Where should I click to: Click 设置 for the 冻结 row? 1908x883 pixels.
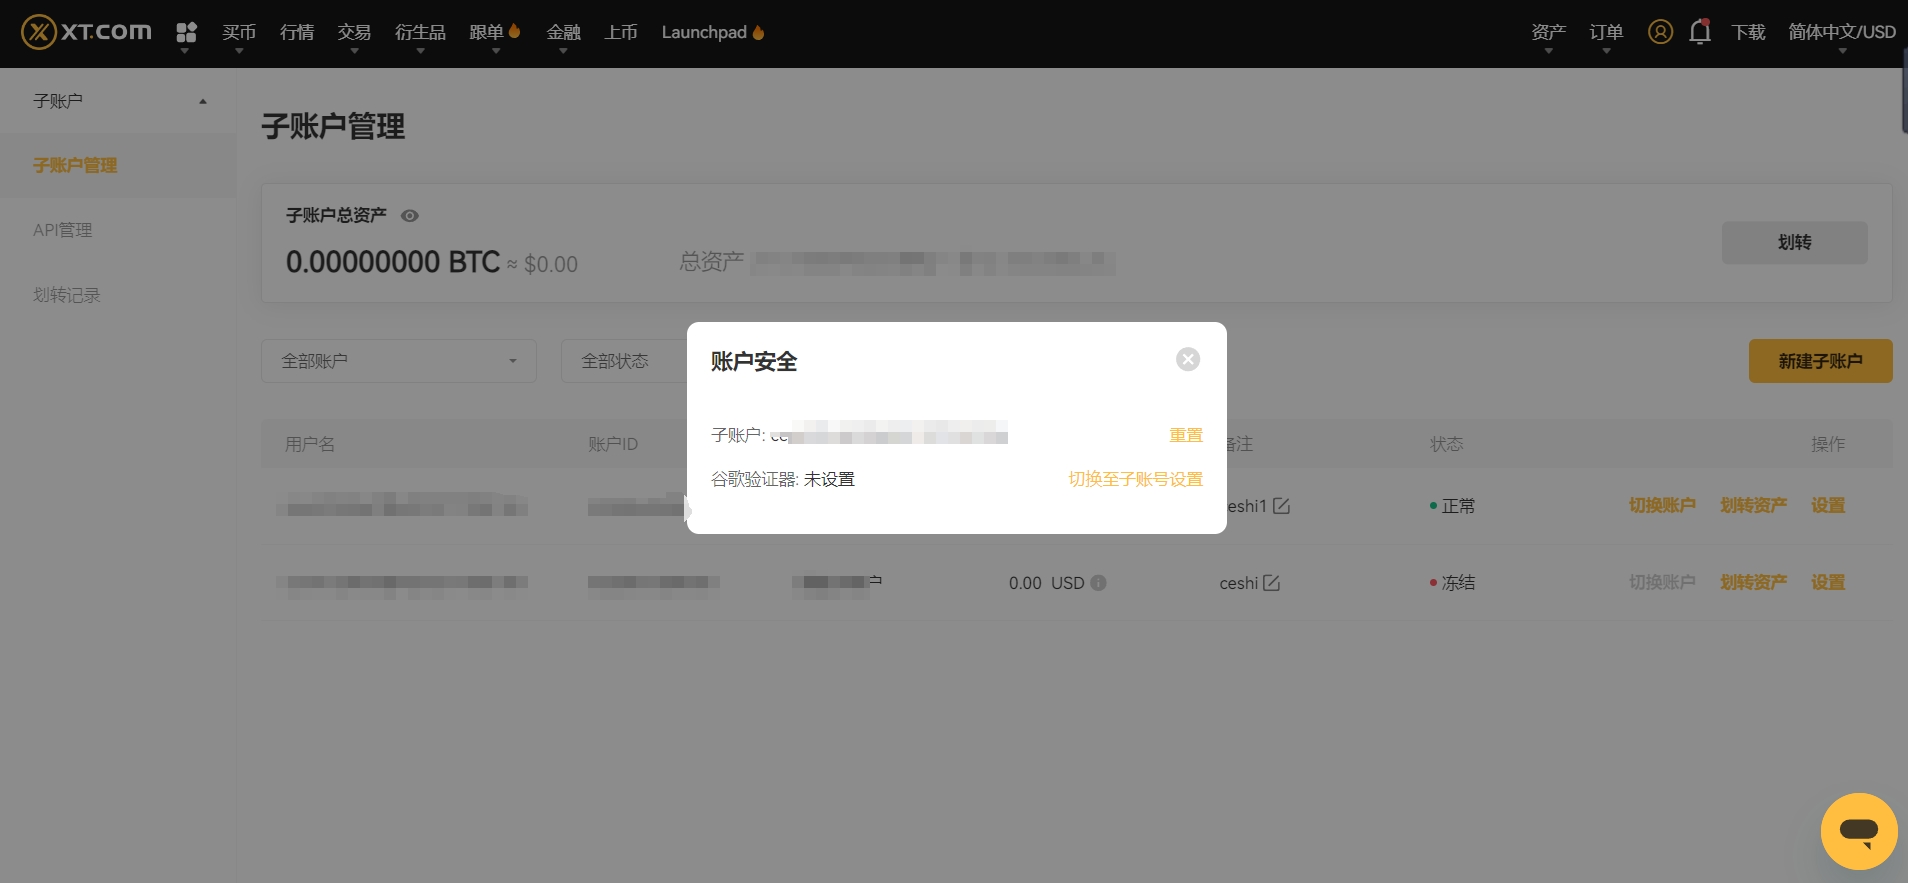coord(1828,582)
